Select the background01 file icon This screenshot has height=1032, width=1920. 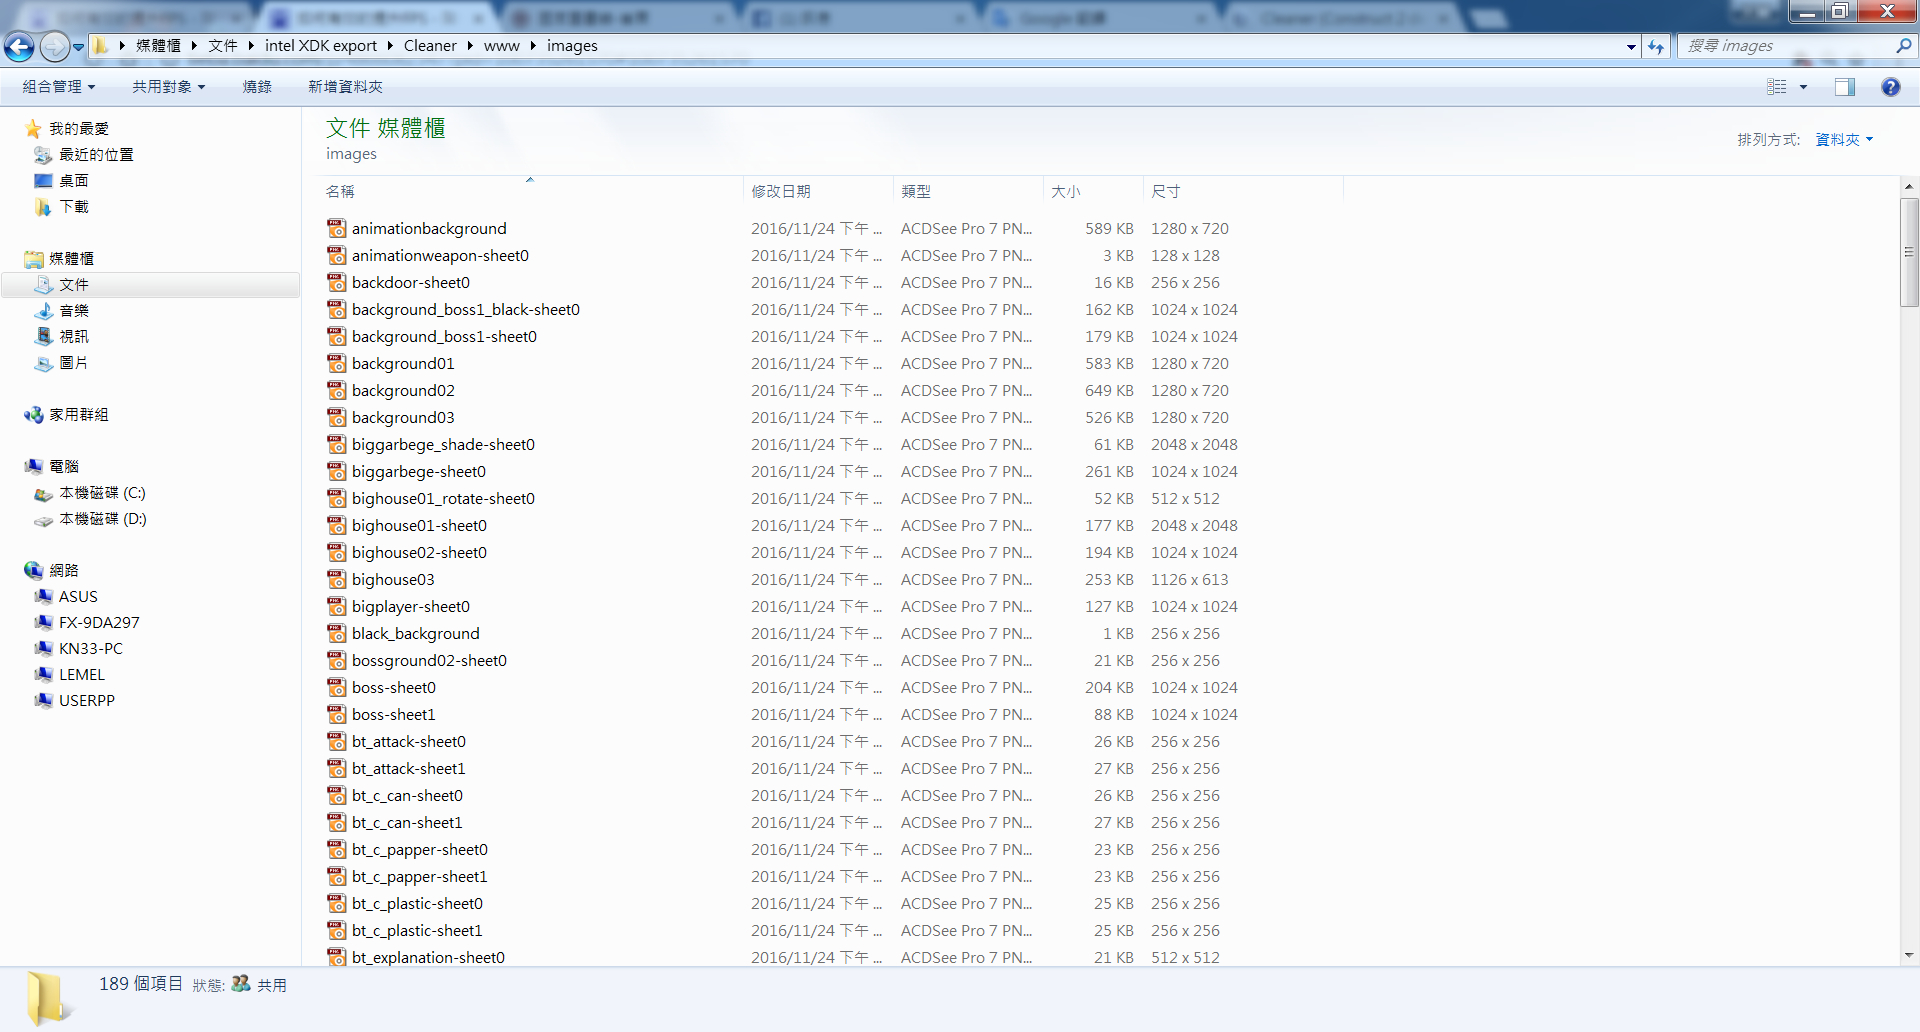coord(337,364)
